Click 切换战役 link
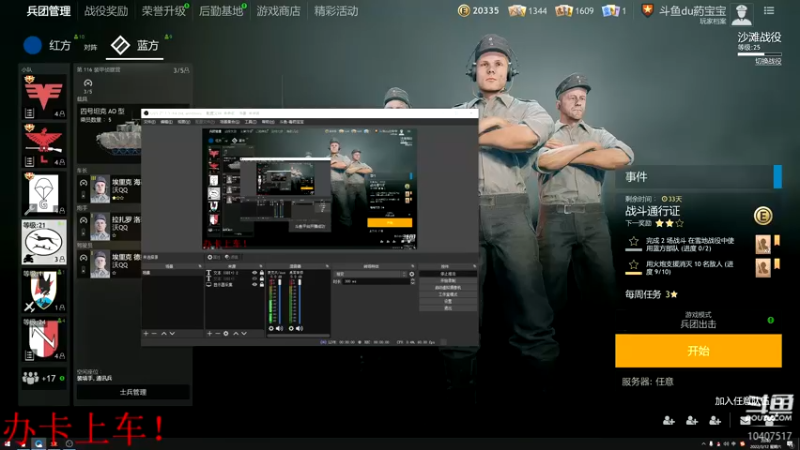 768,61
